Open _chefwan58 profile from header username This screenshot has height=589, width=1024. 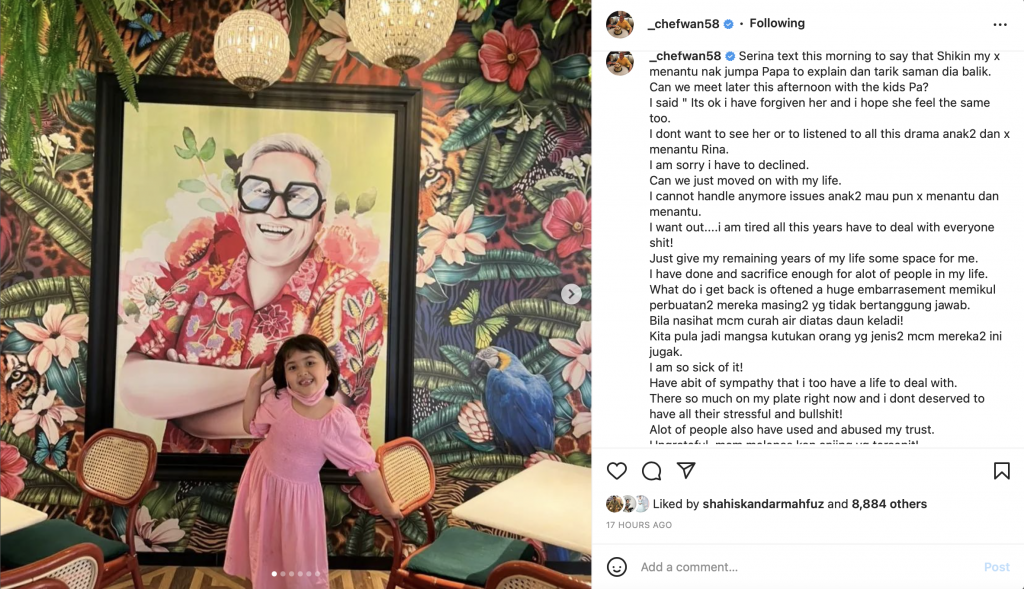[683, 24]
